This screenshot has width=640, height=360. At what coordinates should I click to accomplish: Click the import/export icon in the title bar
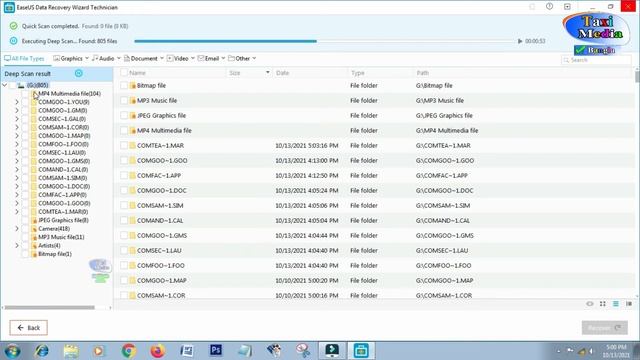[x=567, y=7]
